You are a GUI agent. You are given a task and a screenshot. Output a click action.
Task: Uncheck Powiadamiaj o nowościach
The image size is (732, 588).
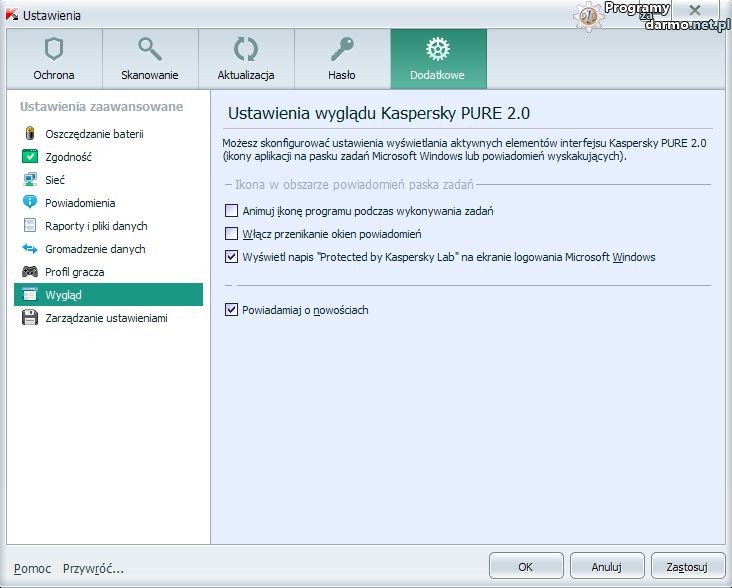(232, 310)
